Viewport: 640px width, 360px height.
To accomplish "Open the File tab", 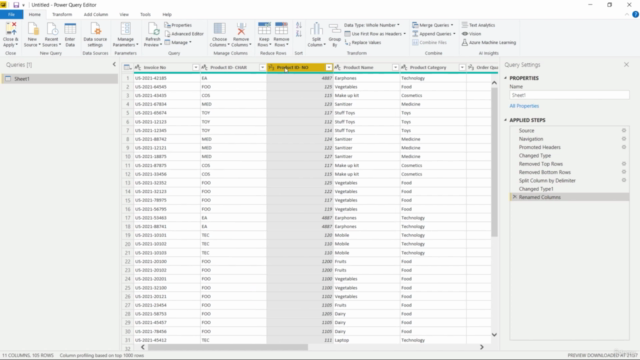I will tap(11, 14).
